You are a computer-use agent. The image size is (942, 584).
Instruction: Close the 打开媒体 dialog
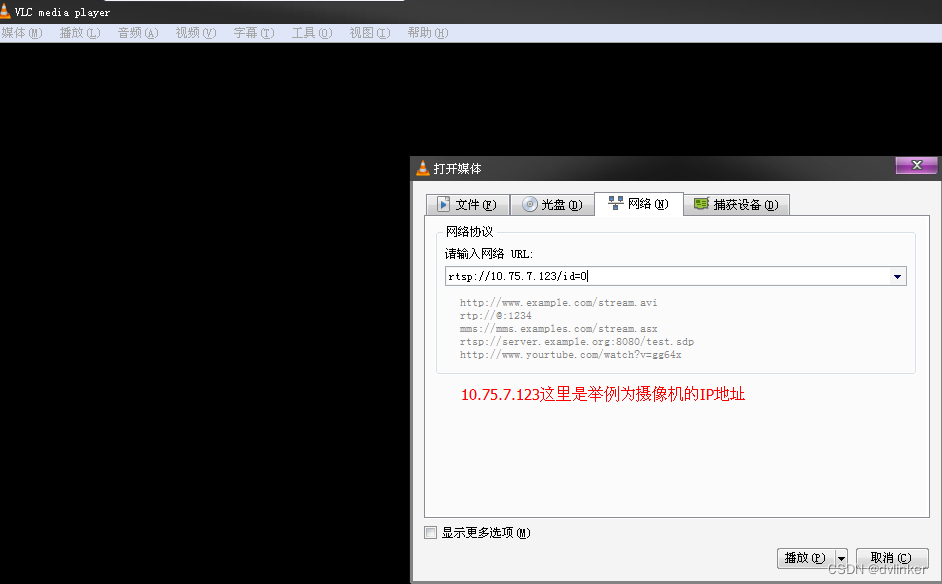pyautogui.click(x=916, y=165)
